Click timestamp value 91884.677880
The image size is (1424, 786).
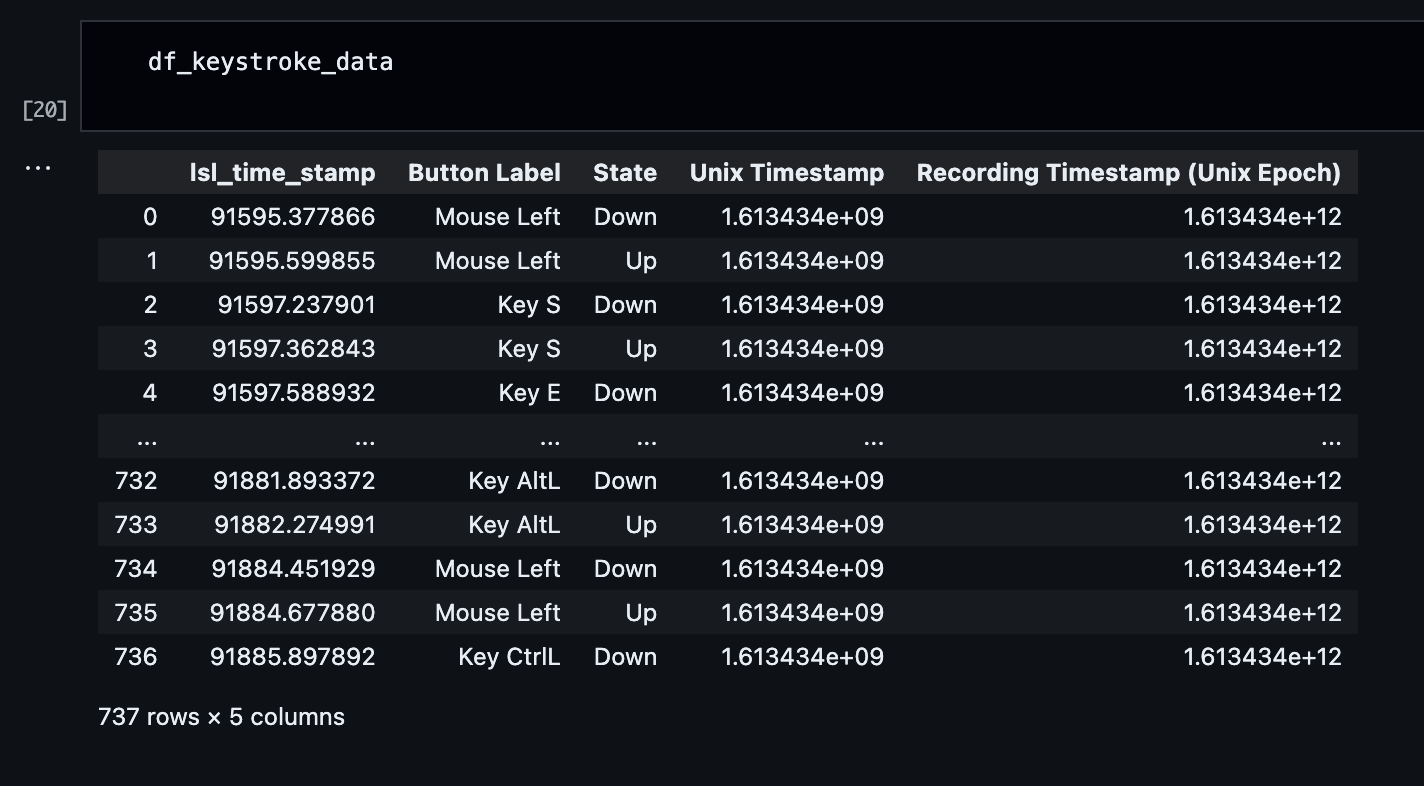(292, 613)
